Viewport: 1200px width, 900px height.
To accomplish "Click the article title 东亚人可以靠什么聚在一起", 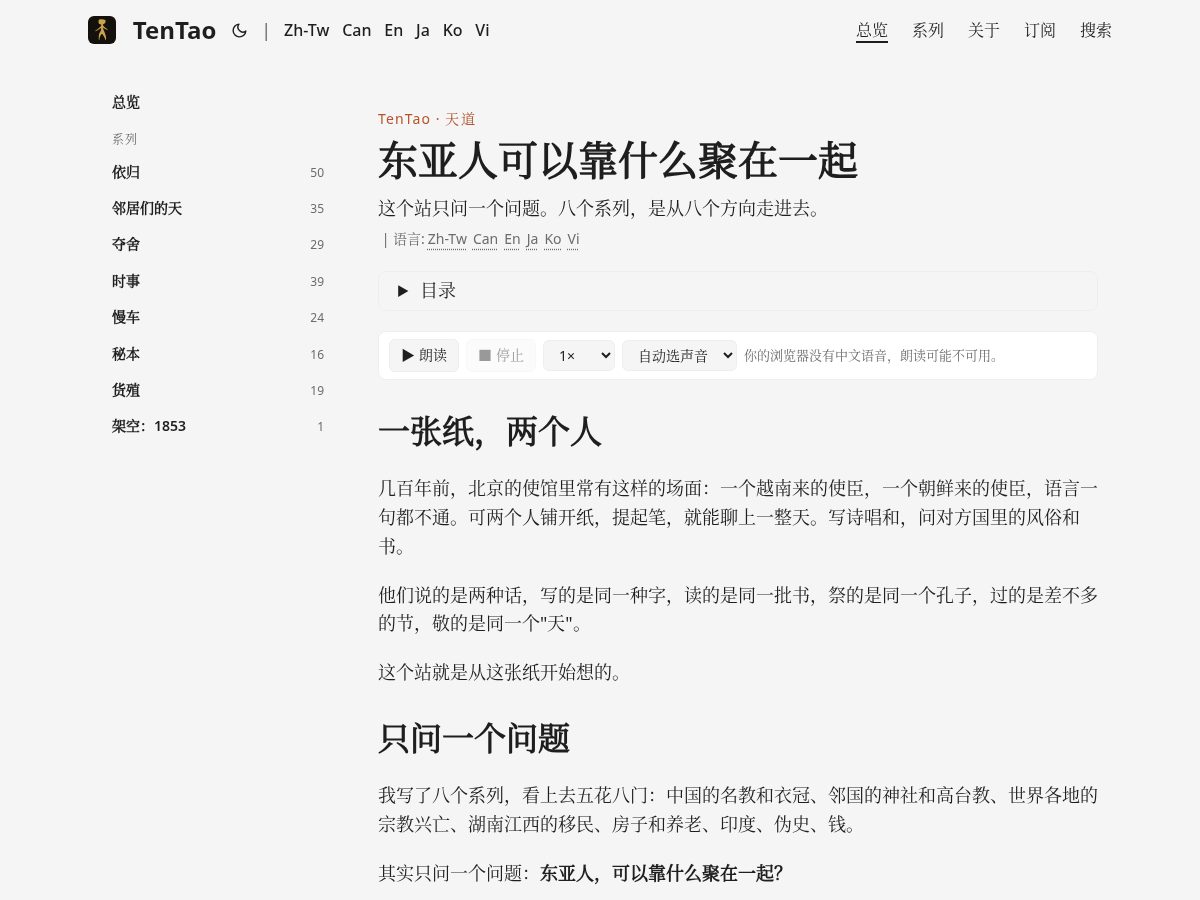I will click(x=618, y=161).
